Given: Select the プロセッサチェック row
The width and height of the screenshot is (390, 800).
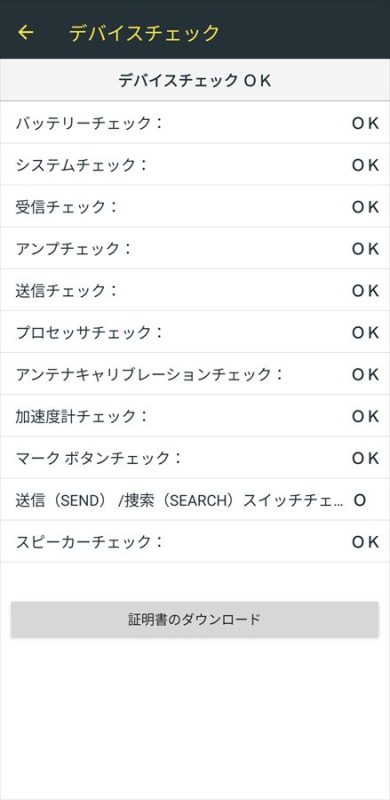Looking at the screenshot, I should 195,332.
